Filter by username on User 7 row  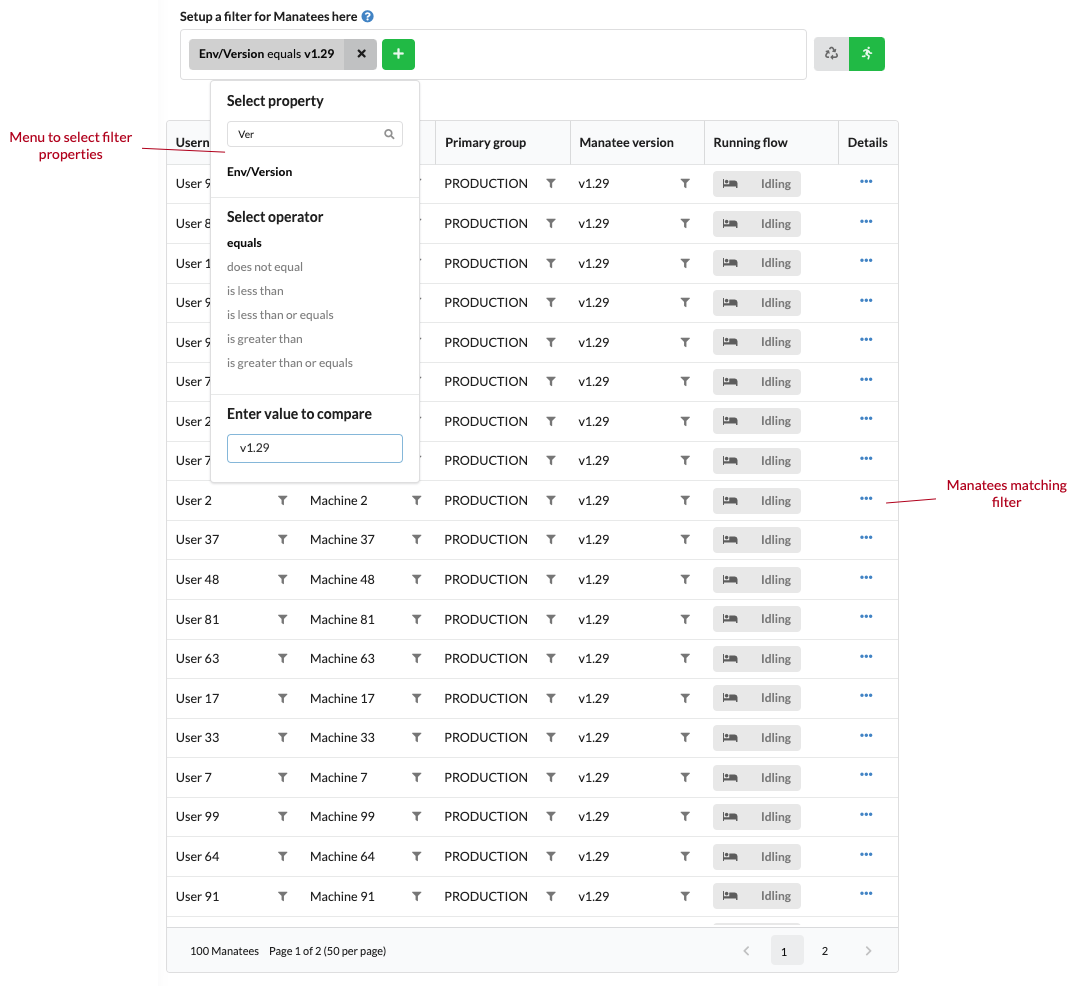(283, 778)
